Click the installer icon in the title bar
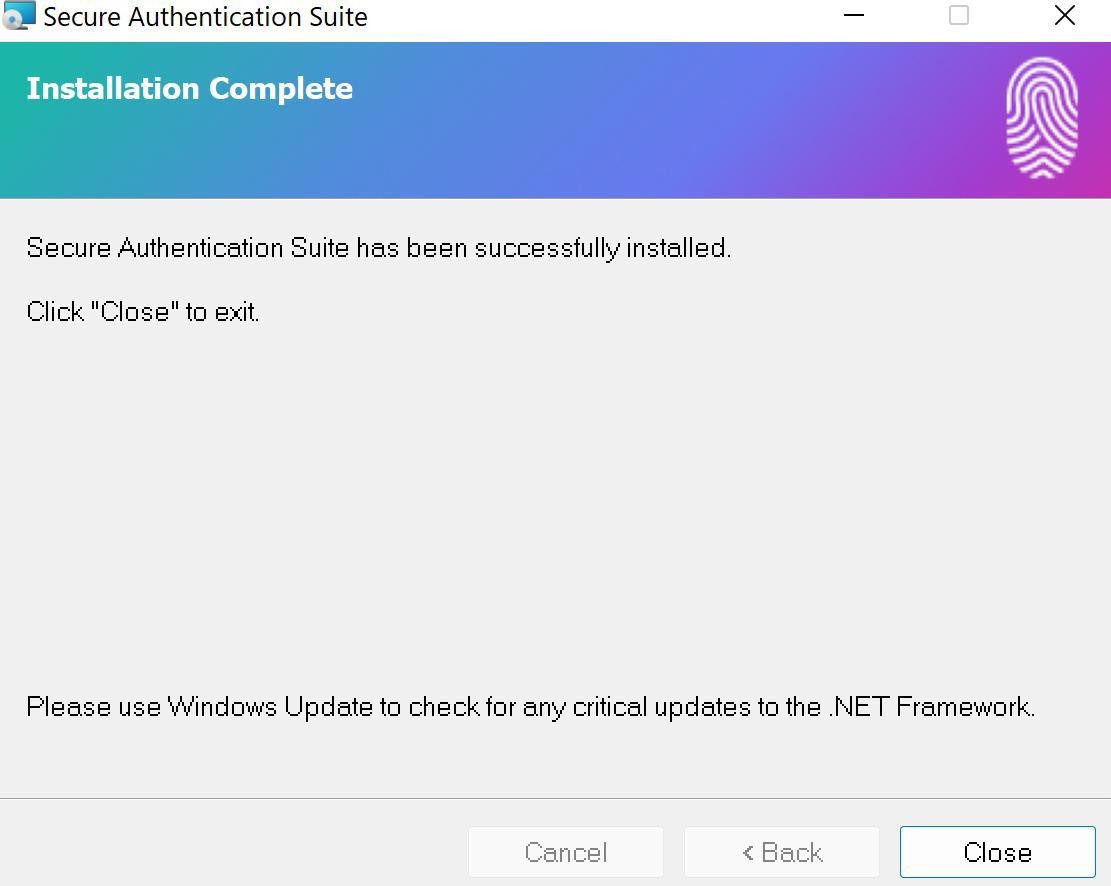The image size is (1111, 886). [x=18, y=15]
